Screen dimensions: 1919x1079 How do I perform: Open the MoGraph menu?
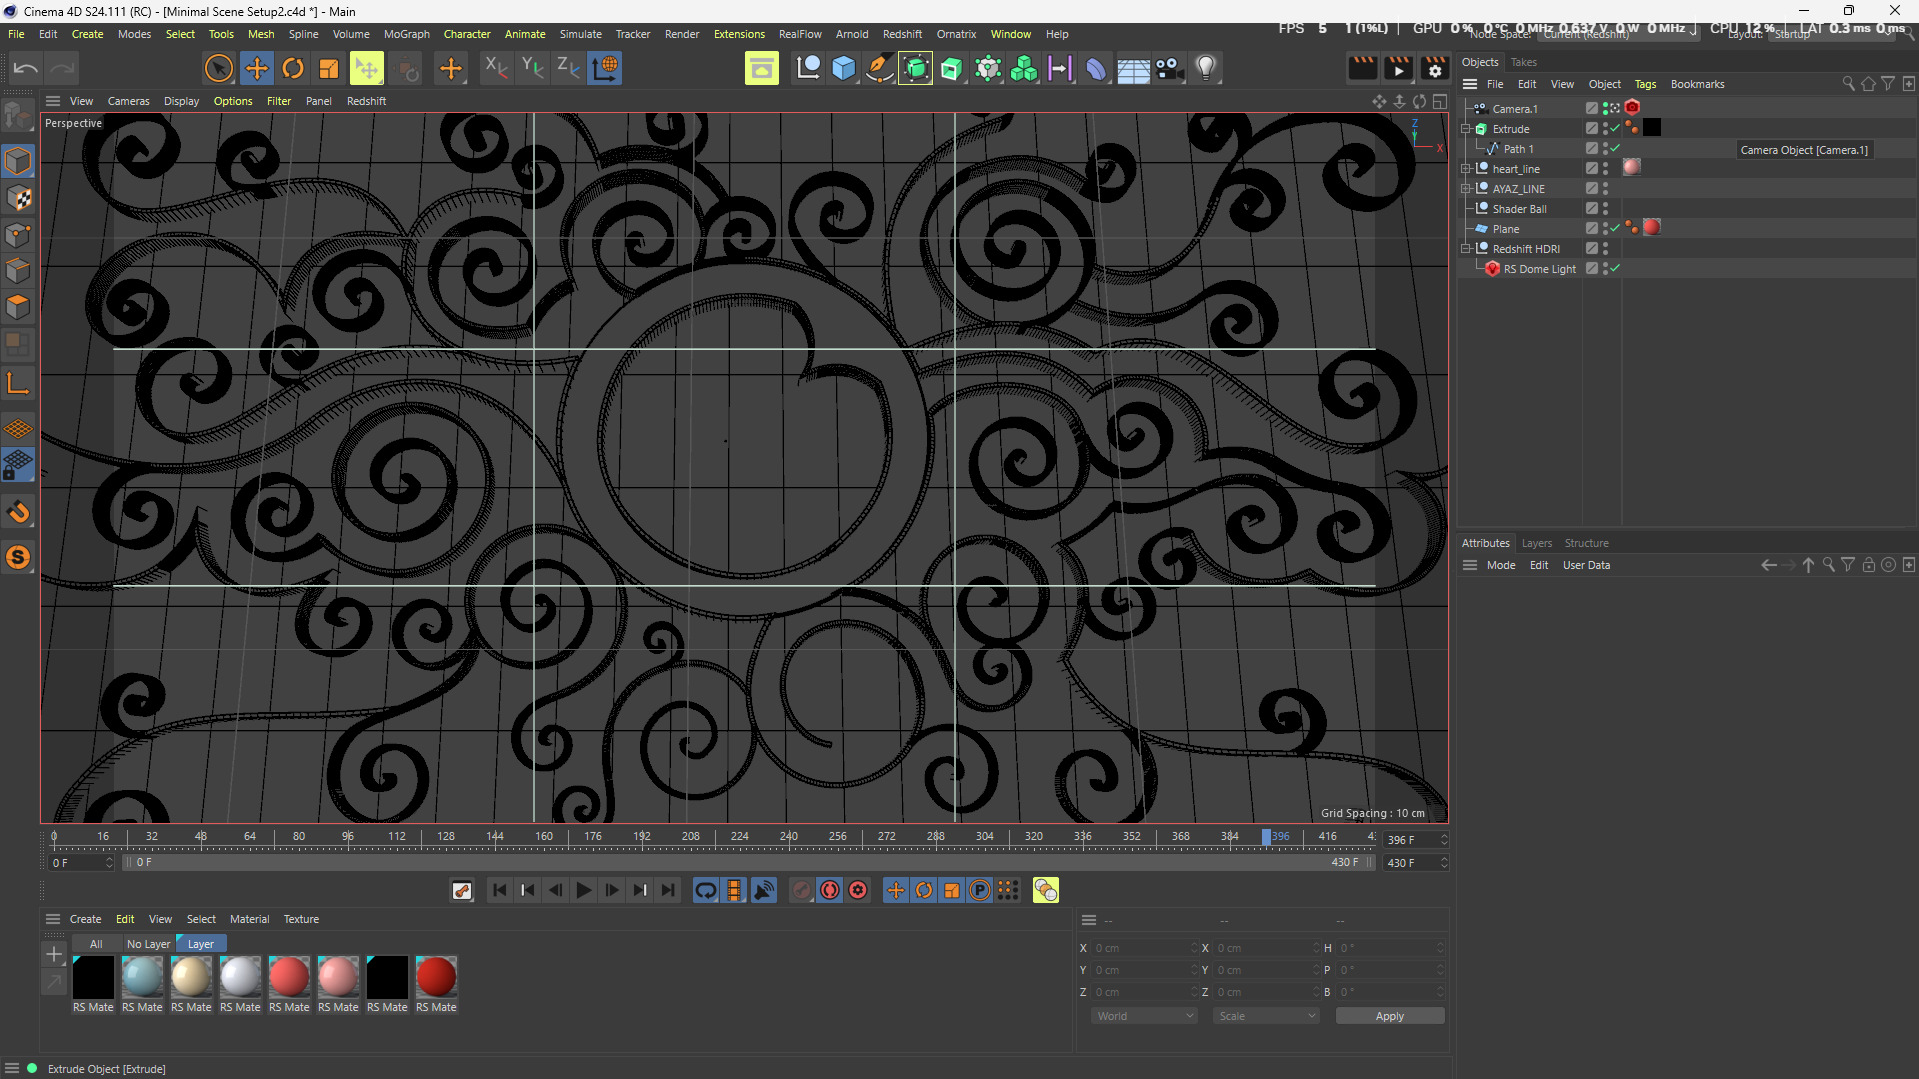click(x=406, y=34)
